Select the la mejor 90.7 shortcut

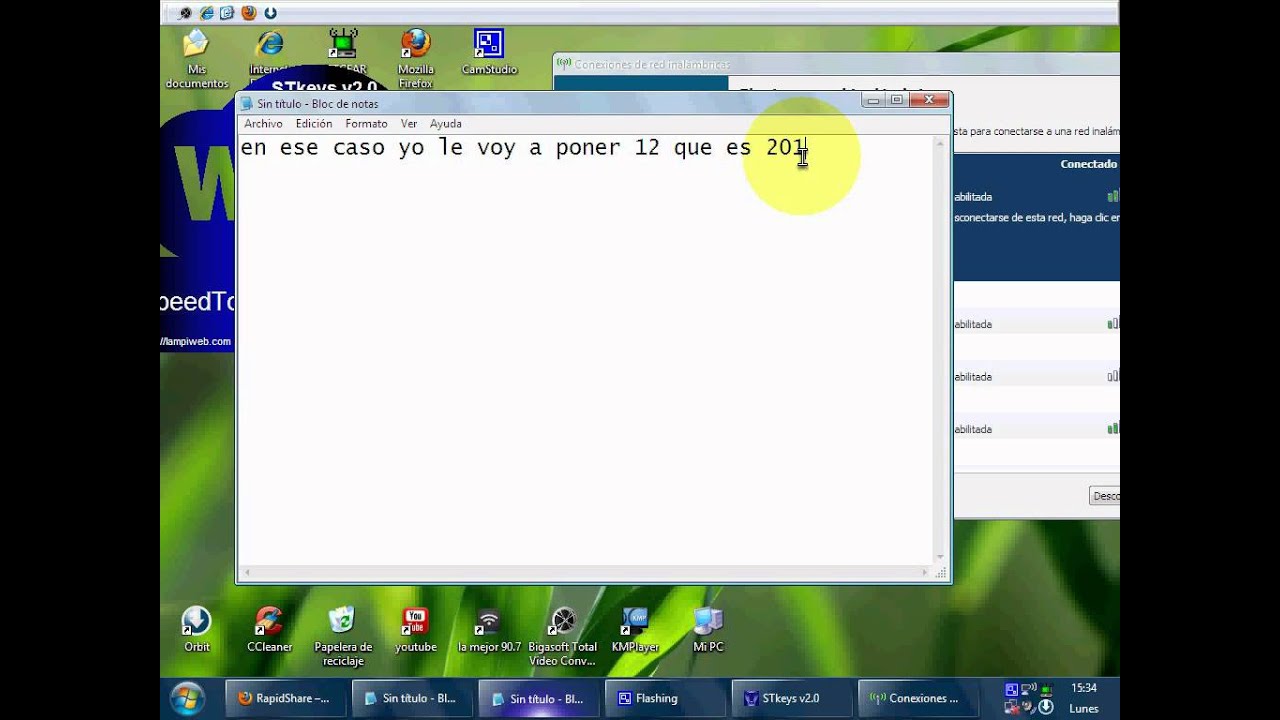pos(489,630)
